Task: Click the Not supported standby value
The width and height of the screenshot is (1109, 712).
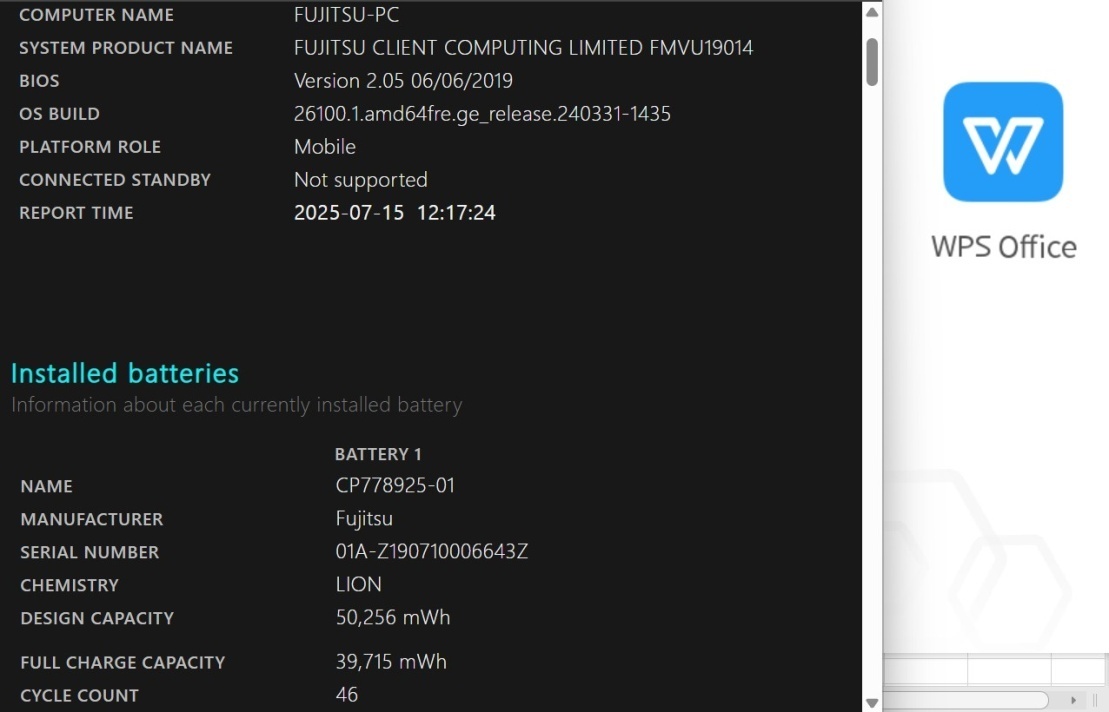Action: pyautogui.click(x=361, y=180)
